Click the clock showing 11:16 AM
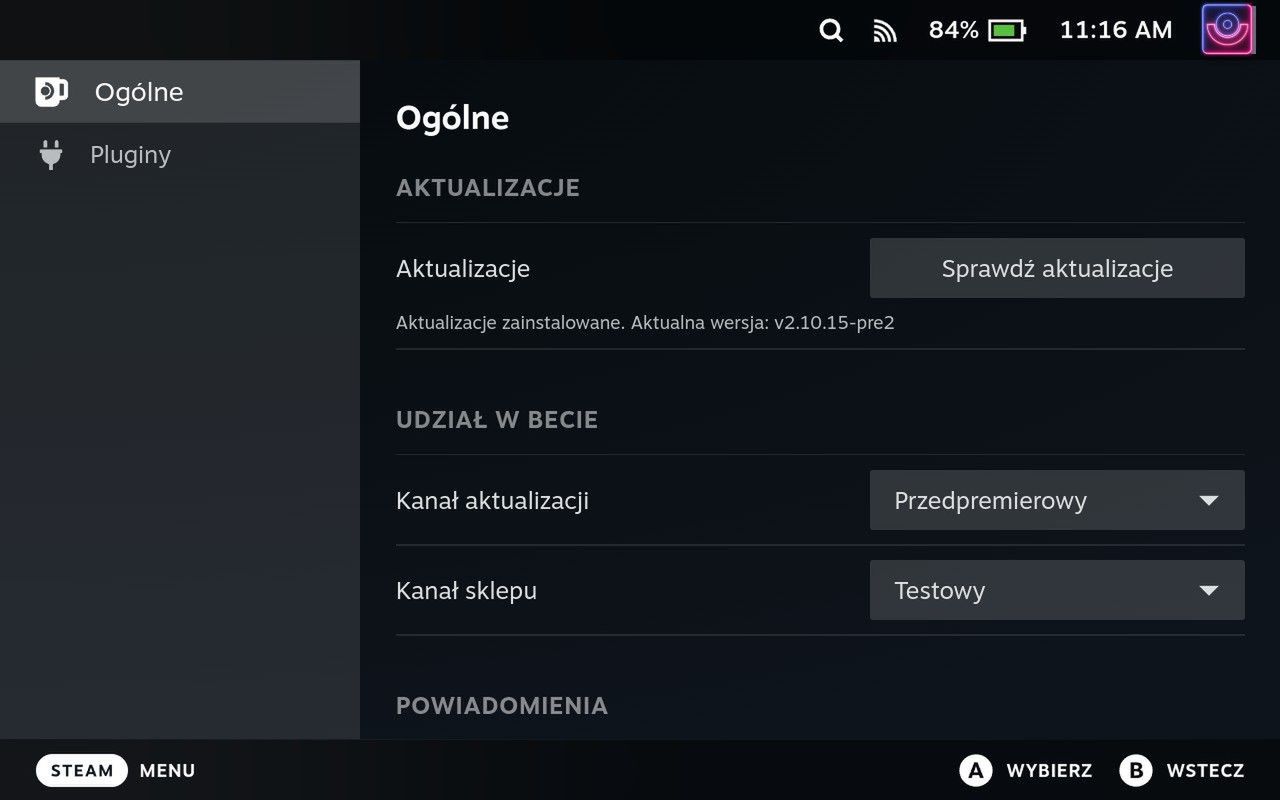This screenshot has height=800, width=1280. (x=1115, y=30)
